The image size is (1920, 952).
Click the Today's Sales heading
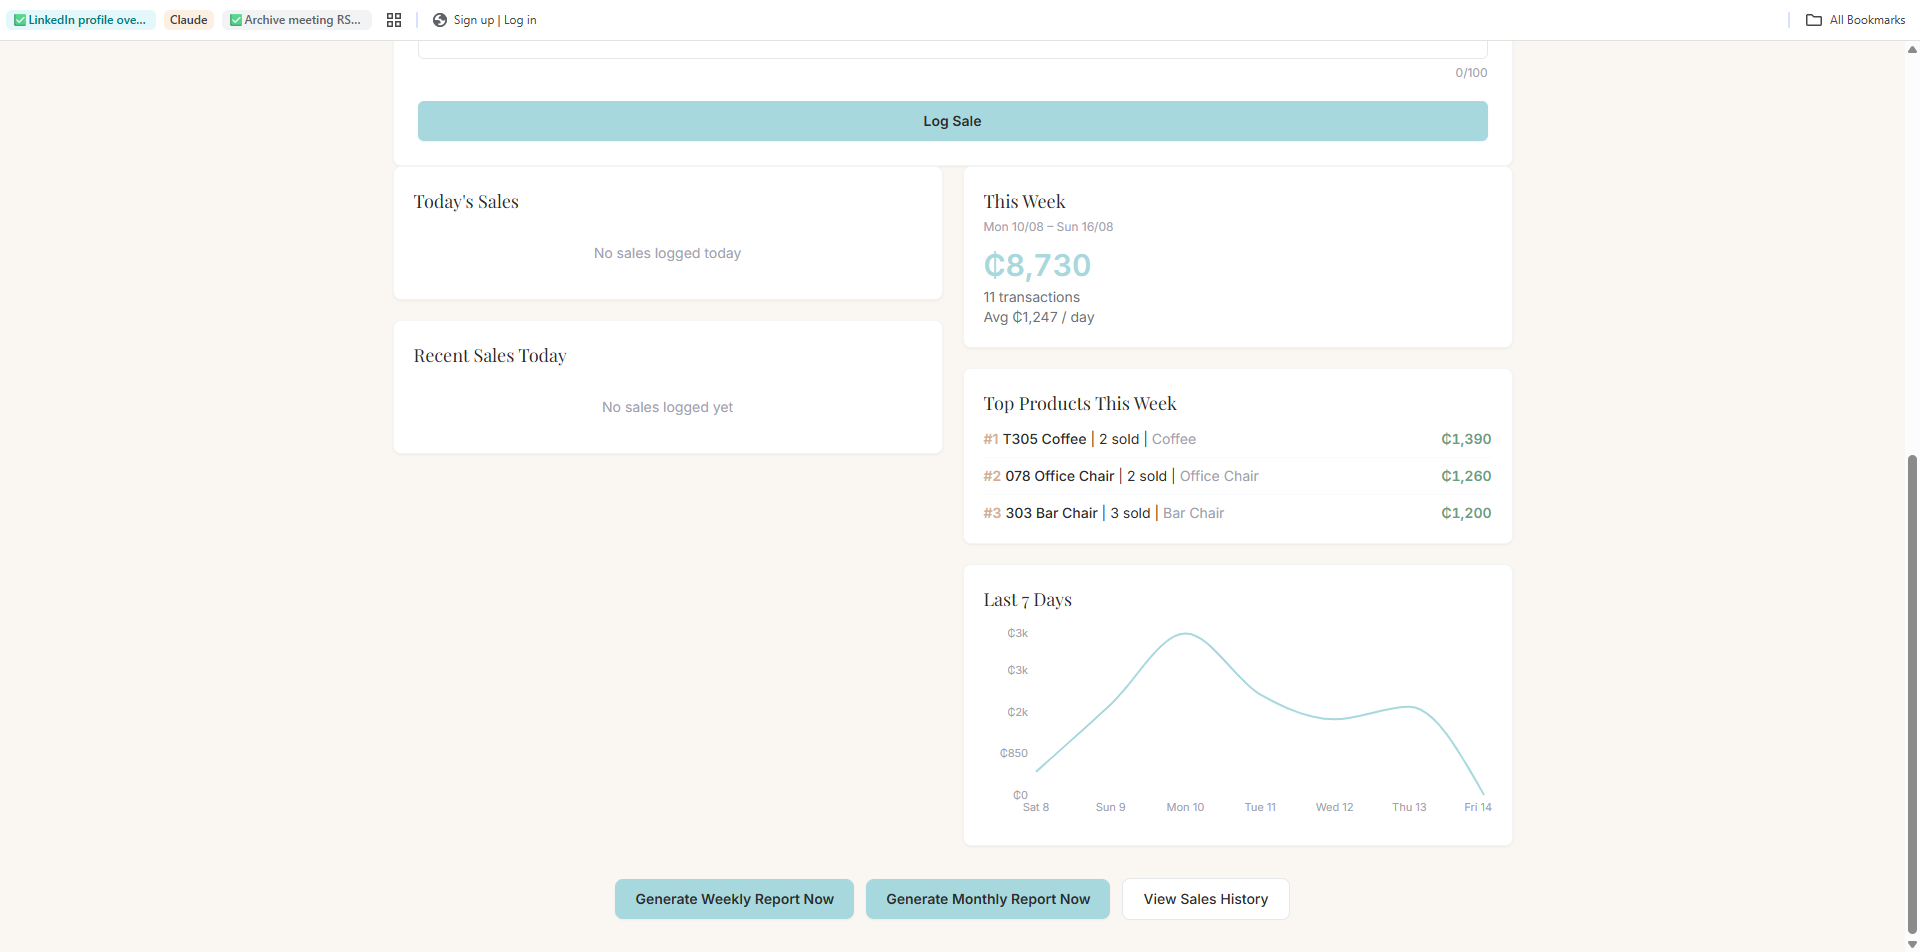tap(466, 201)
